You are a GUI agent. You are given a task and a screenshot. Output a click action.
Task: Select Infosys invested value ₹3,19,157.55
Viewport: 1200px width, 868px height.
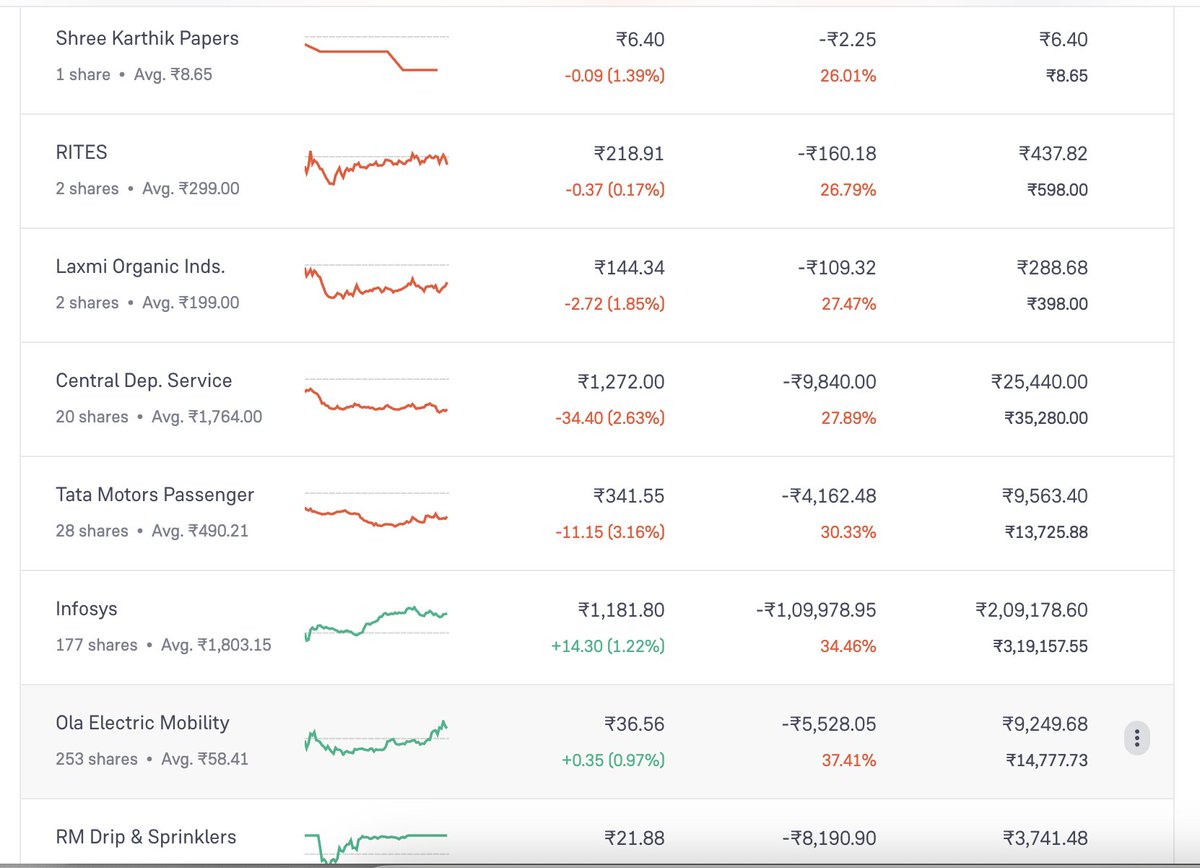pyautogui.click(x=1041, y=646)
